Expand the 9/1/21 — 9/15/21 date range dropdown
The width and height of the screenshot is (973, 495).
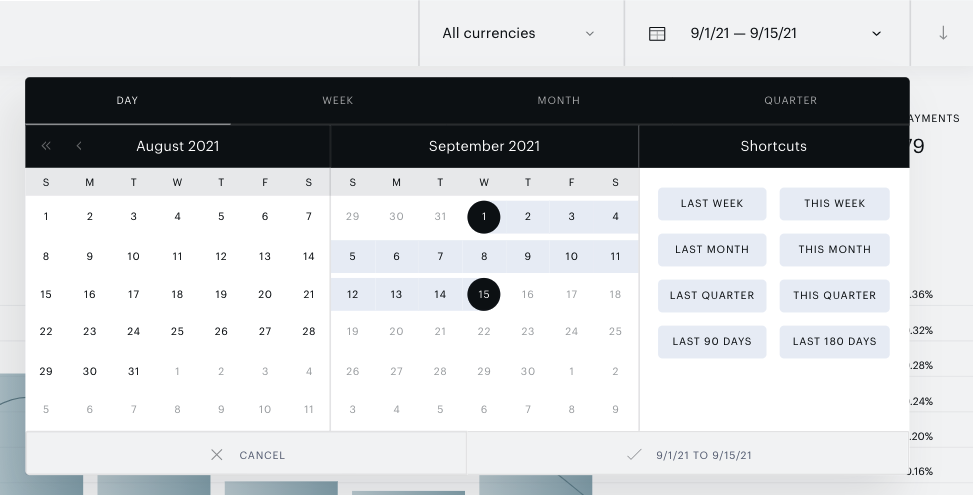pyautogui.click(x=767, y=33)
